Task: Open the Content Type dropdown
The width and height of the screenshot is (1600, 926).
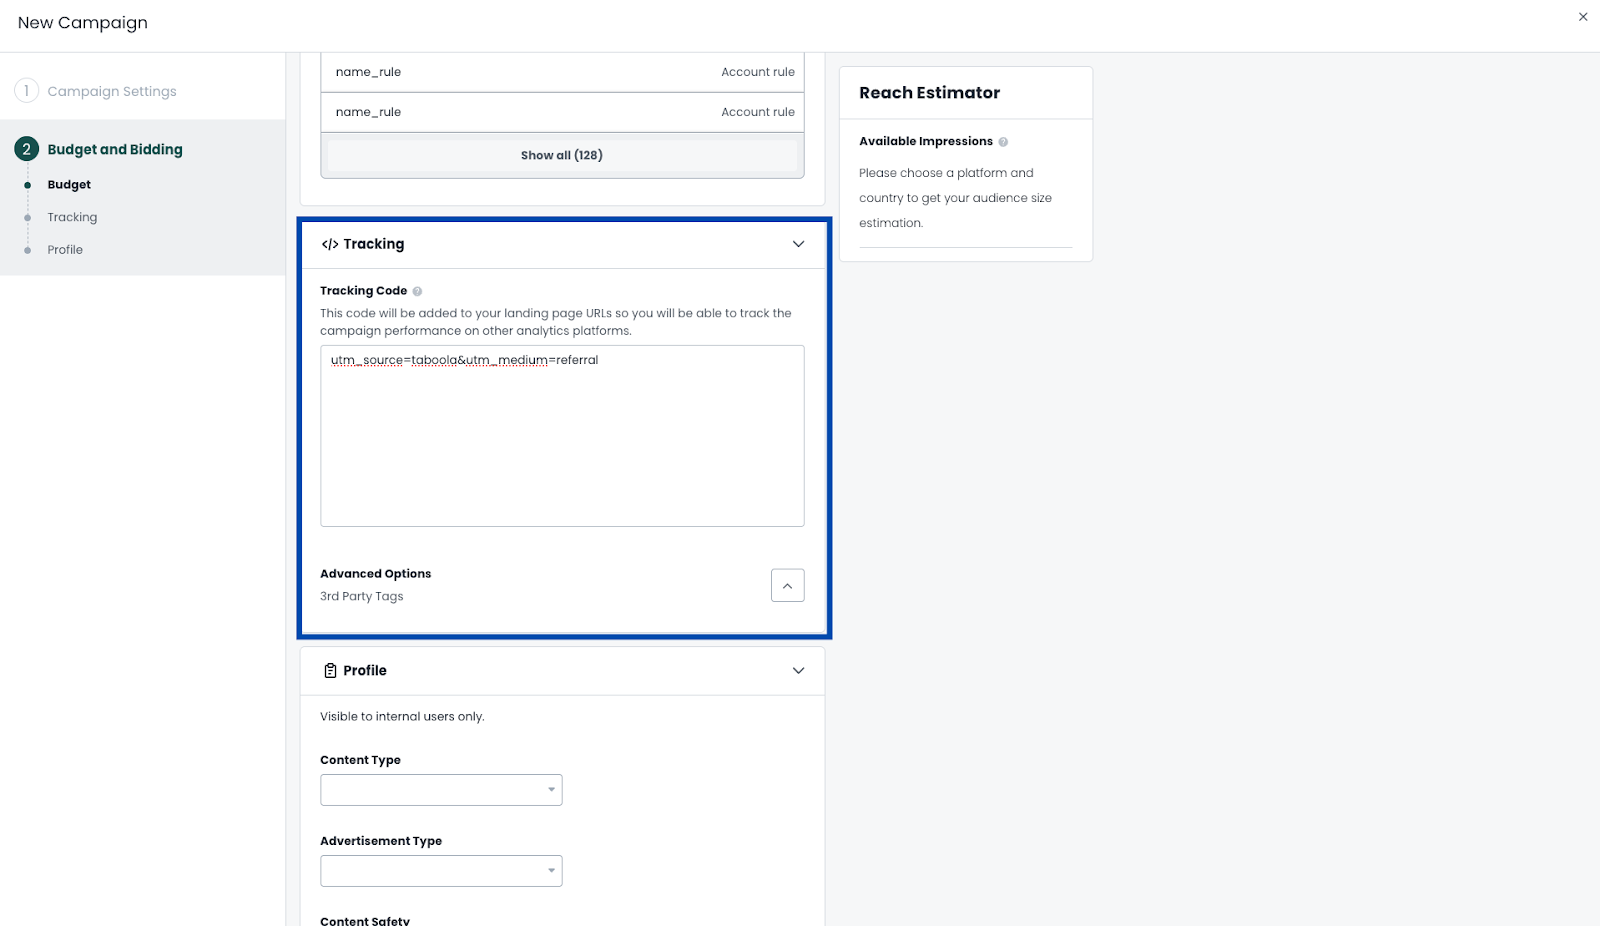Action: click(x=441, y=790)
